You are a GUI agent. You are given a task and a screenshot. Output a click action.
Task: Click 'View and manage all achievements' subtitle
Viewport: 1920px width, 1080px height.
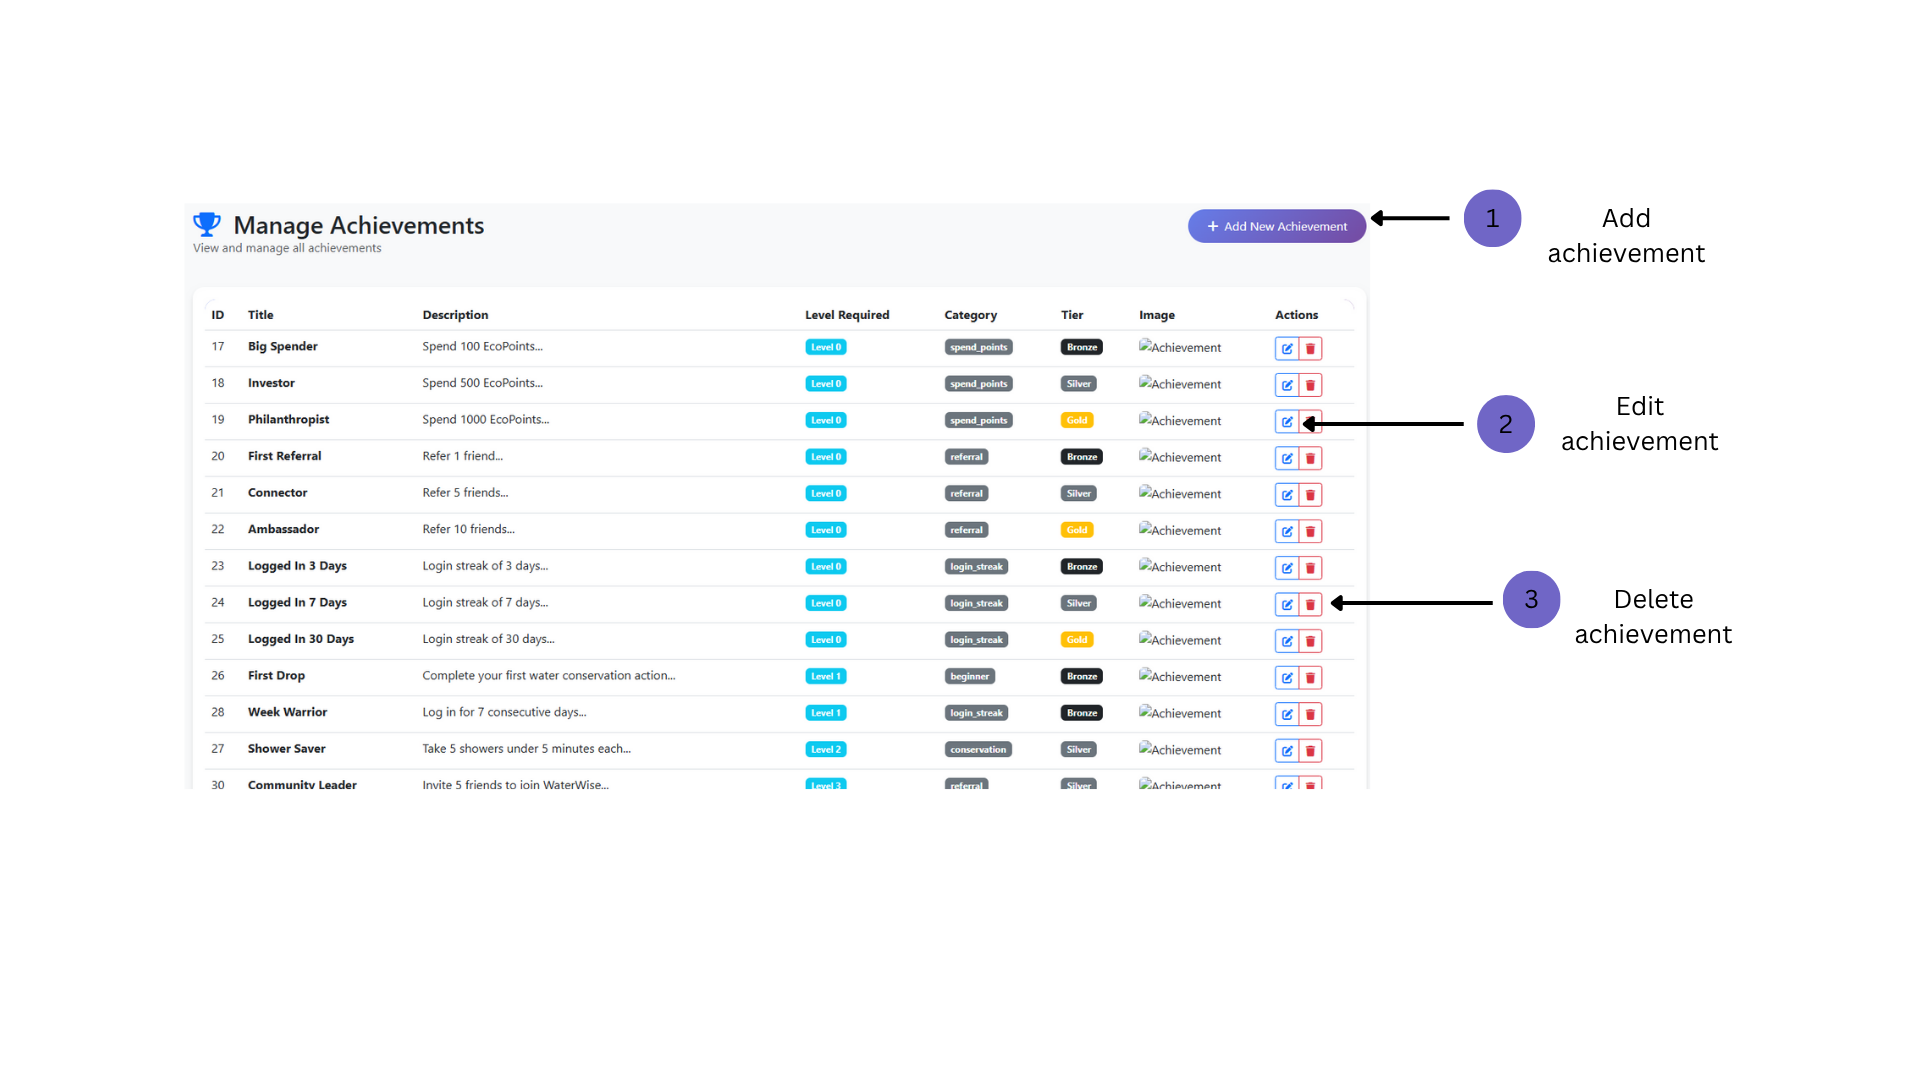(x=287, y=248)
